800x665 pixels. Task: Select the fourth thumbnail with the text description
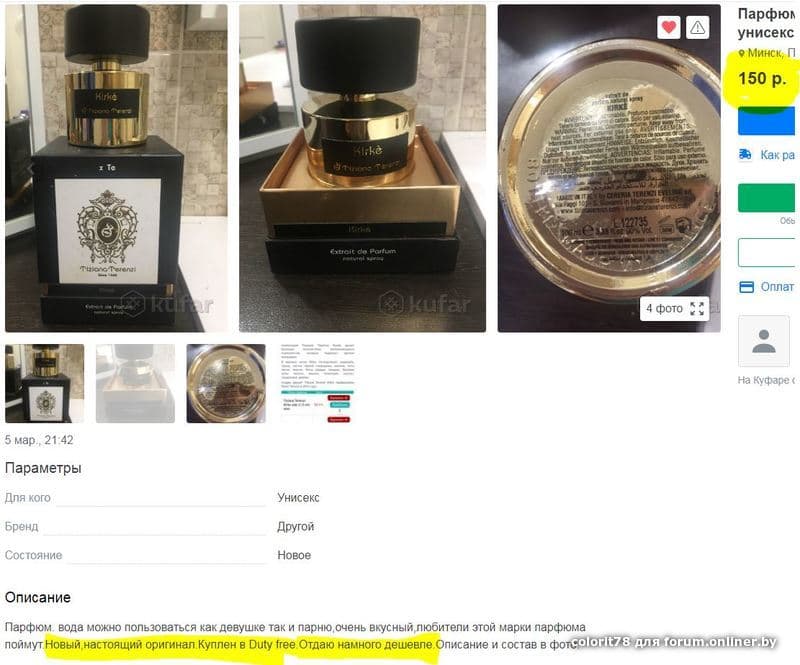[317, 383]
